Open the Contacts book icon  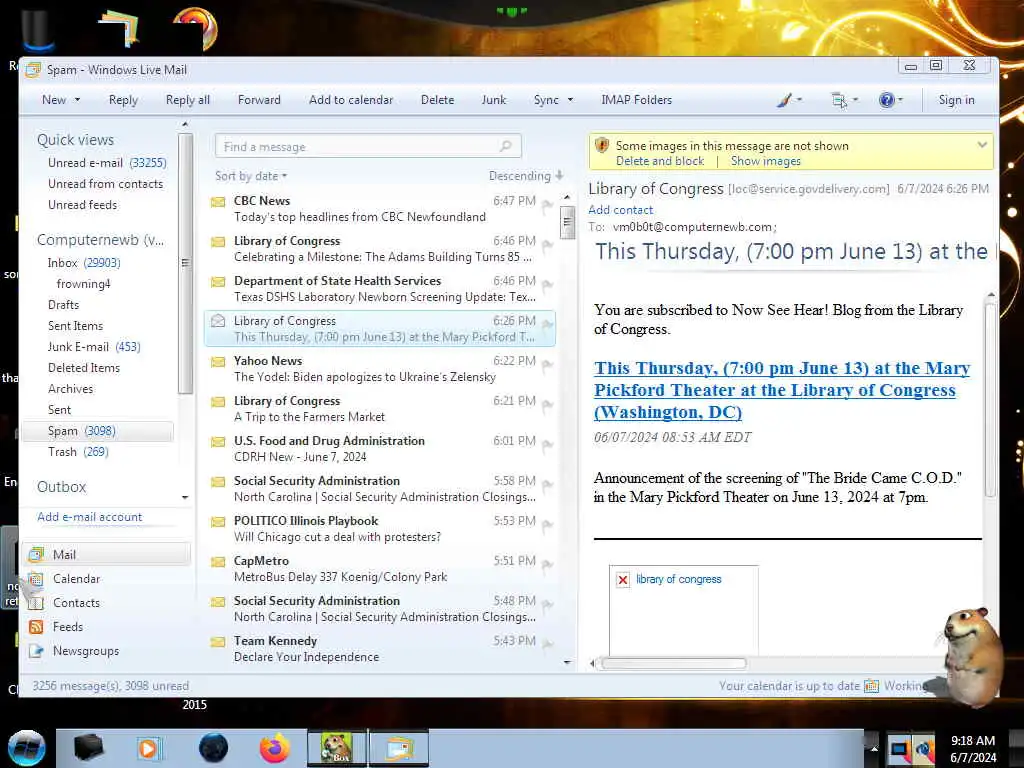point(37,603)
